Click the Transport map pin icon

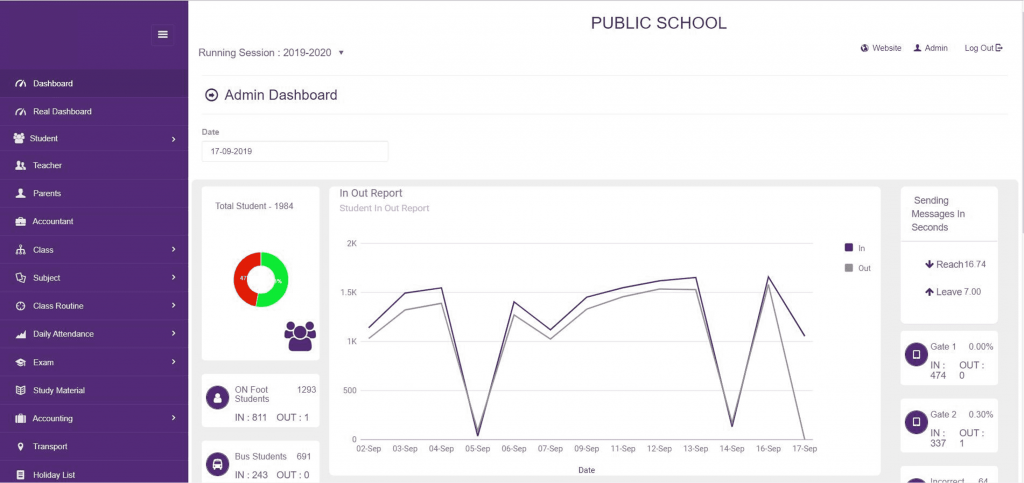pos(20,446)
